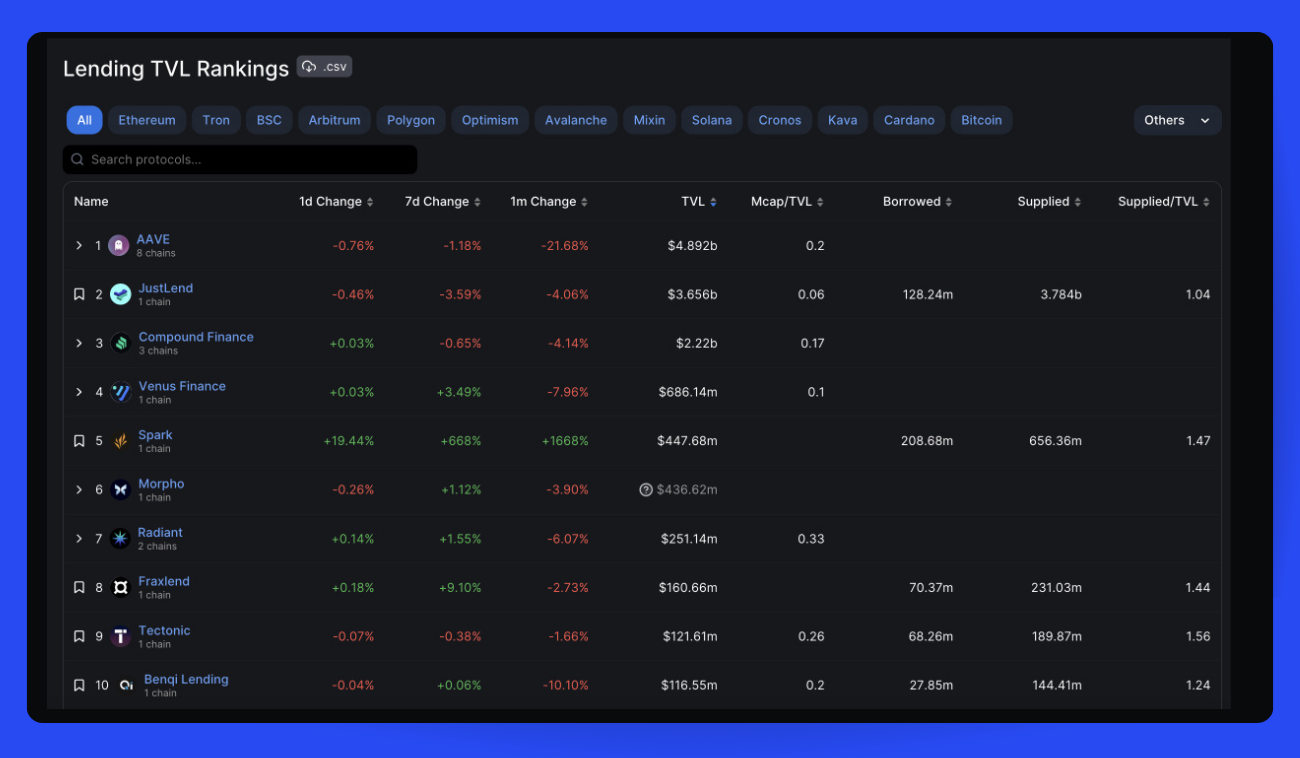Expand the Compound Finance row
The width and height of the screenshot is (1300, 758).
(79, 342)
